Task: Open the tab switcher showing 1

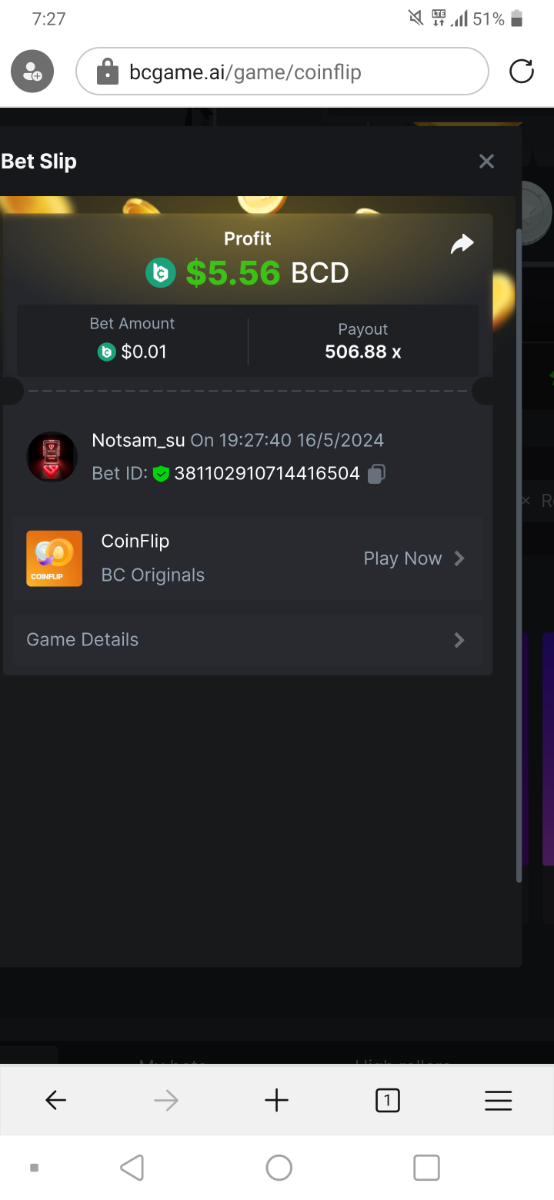Action: [387, 1101]
